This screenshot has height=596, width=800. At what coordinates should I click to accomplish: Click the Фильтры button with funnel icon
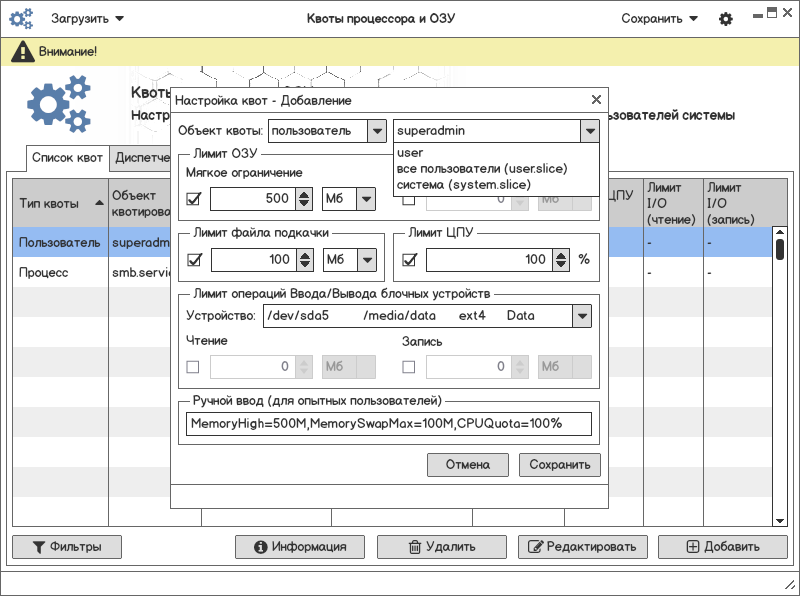coord(66,547)
